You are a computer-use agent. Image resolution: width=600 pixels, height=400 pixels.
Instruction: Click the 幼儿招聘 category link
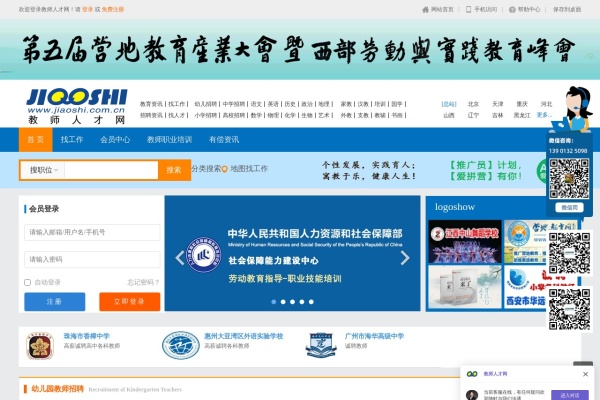(x=205, y=104)
